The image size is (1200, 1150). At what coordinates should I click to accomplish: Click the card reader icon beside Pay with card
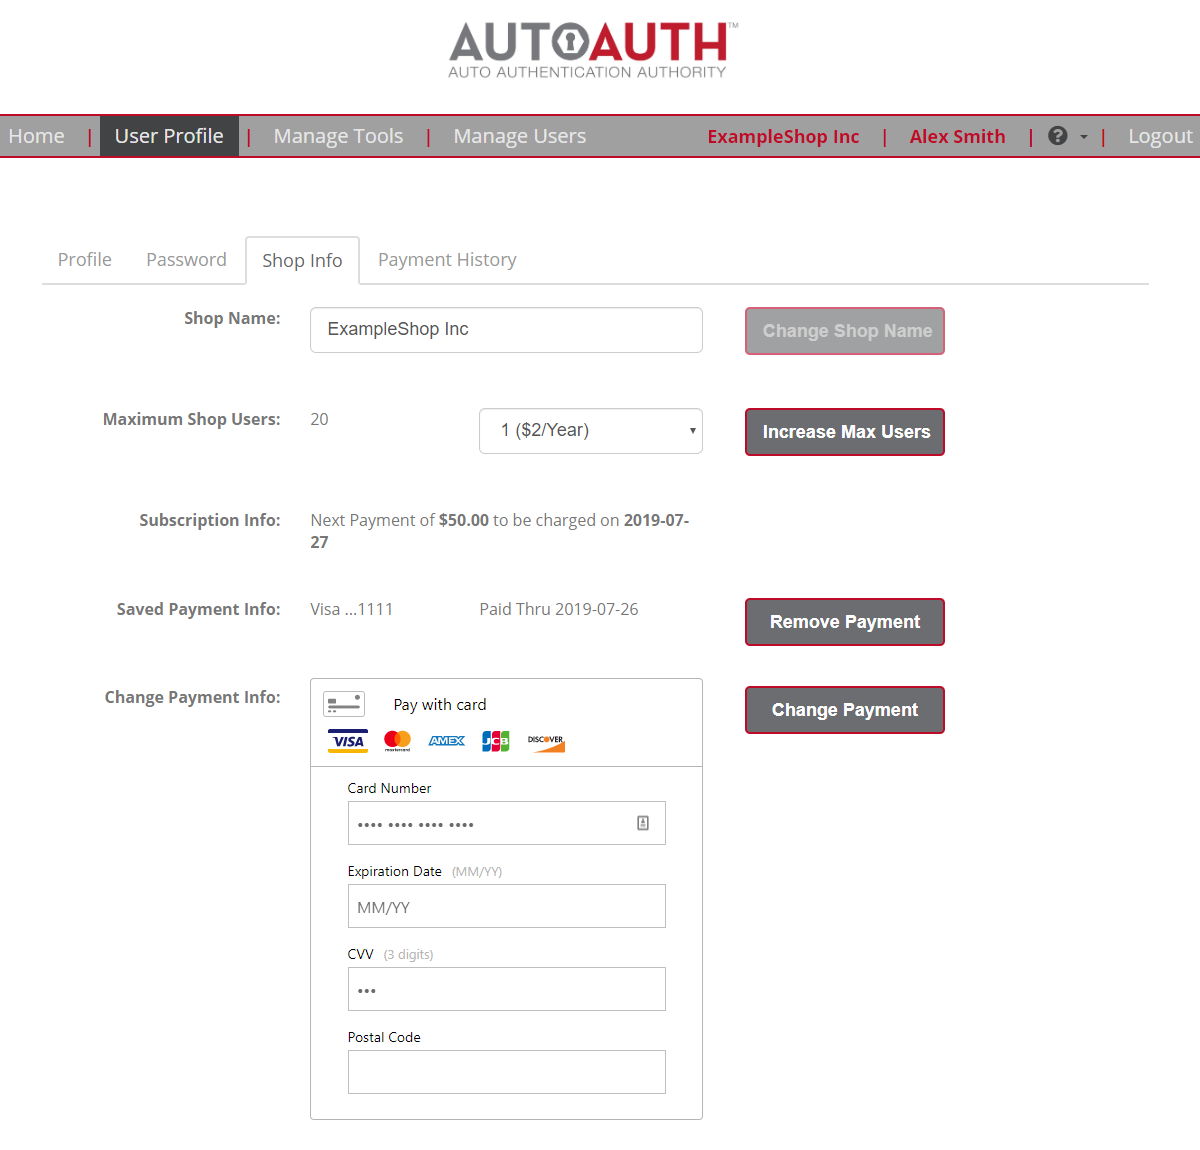click(344, 703)
